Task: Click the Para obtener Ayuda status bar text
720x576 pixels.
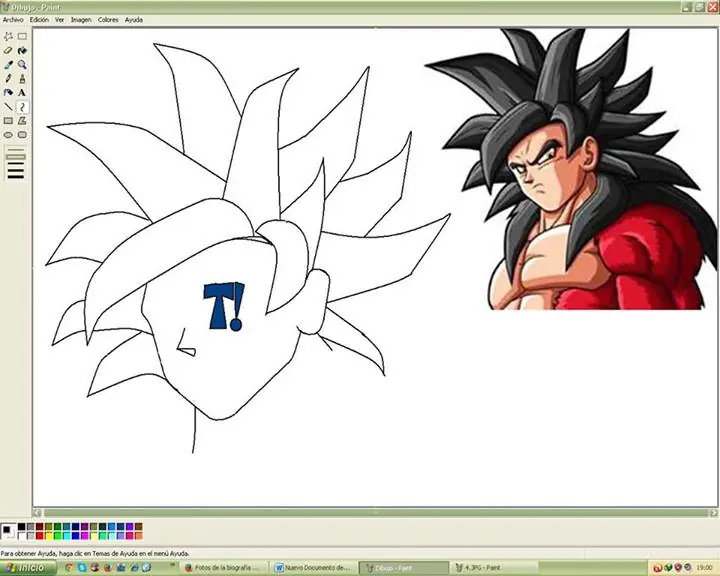Action: [95, 553]
